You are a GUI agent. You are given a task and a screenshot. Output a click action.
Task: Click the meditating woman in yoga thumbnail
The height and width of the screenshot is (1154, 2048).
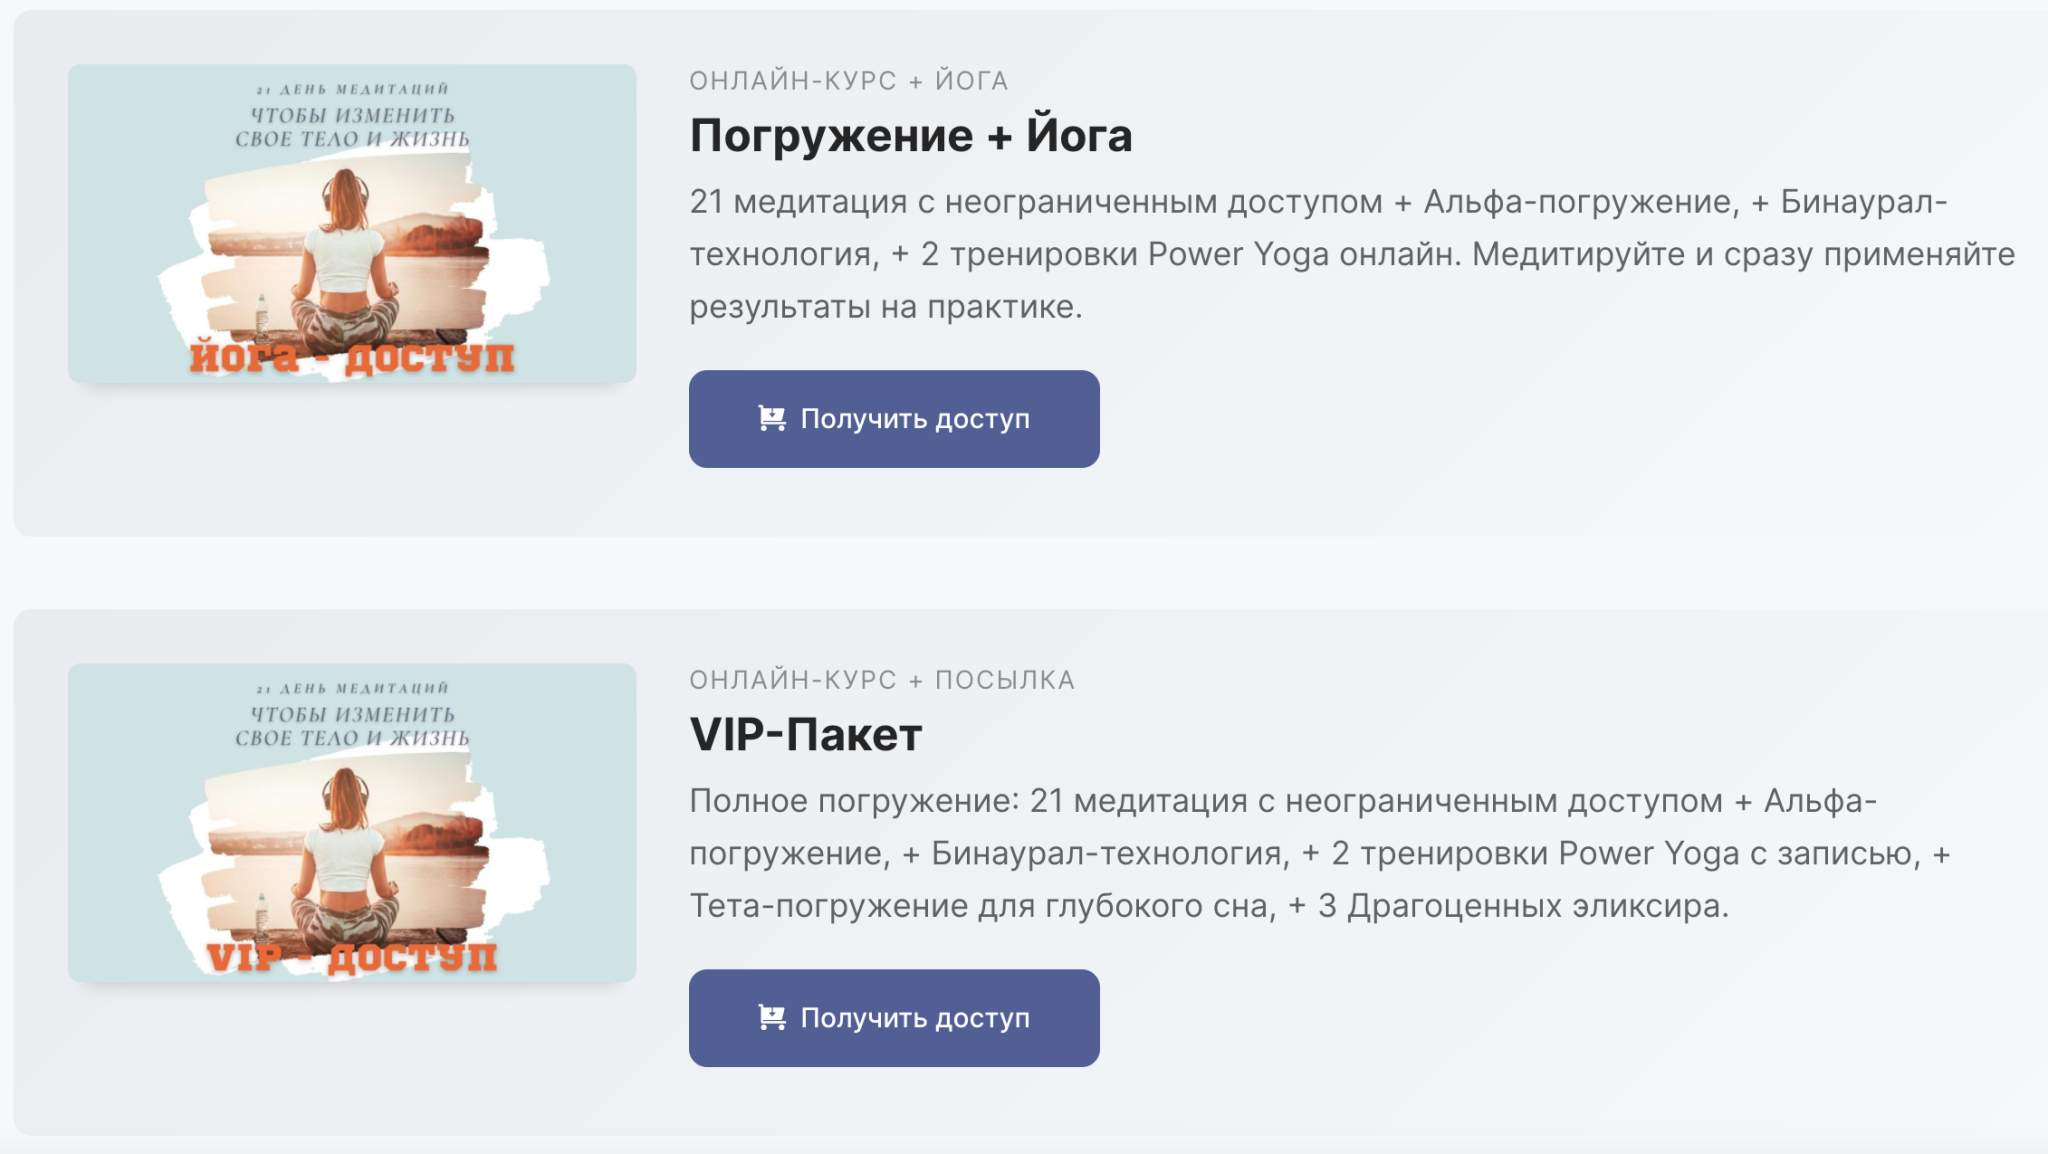tap(344, 260)
